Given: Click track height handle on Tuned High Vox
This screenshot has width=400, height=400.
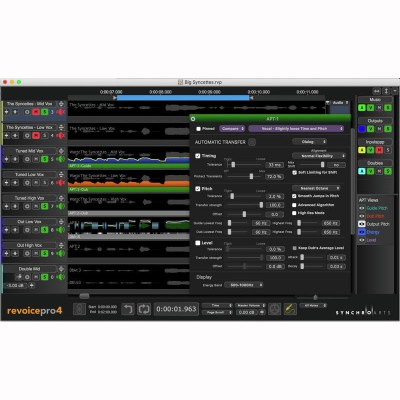Looking at the screenshot, I should coord(61,198).
